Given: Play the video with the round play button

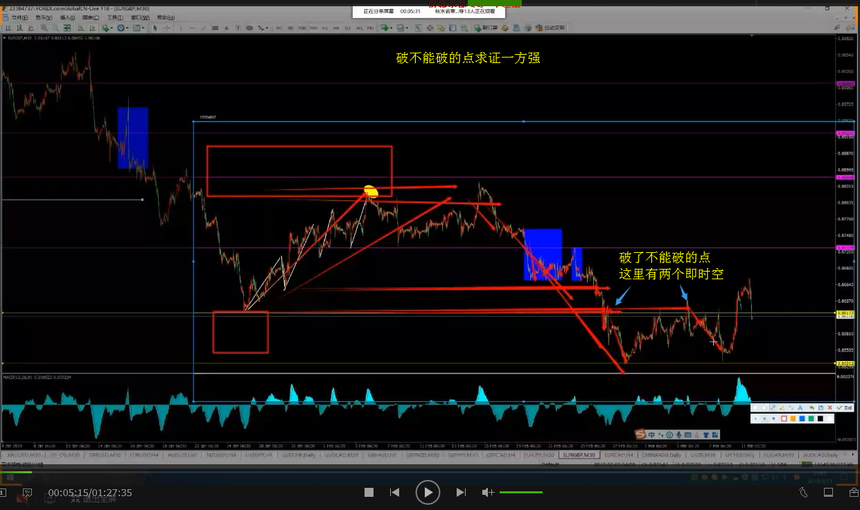Looking at the screenshot, I should (428, 492).
